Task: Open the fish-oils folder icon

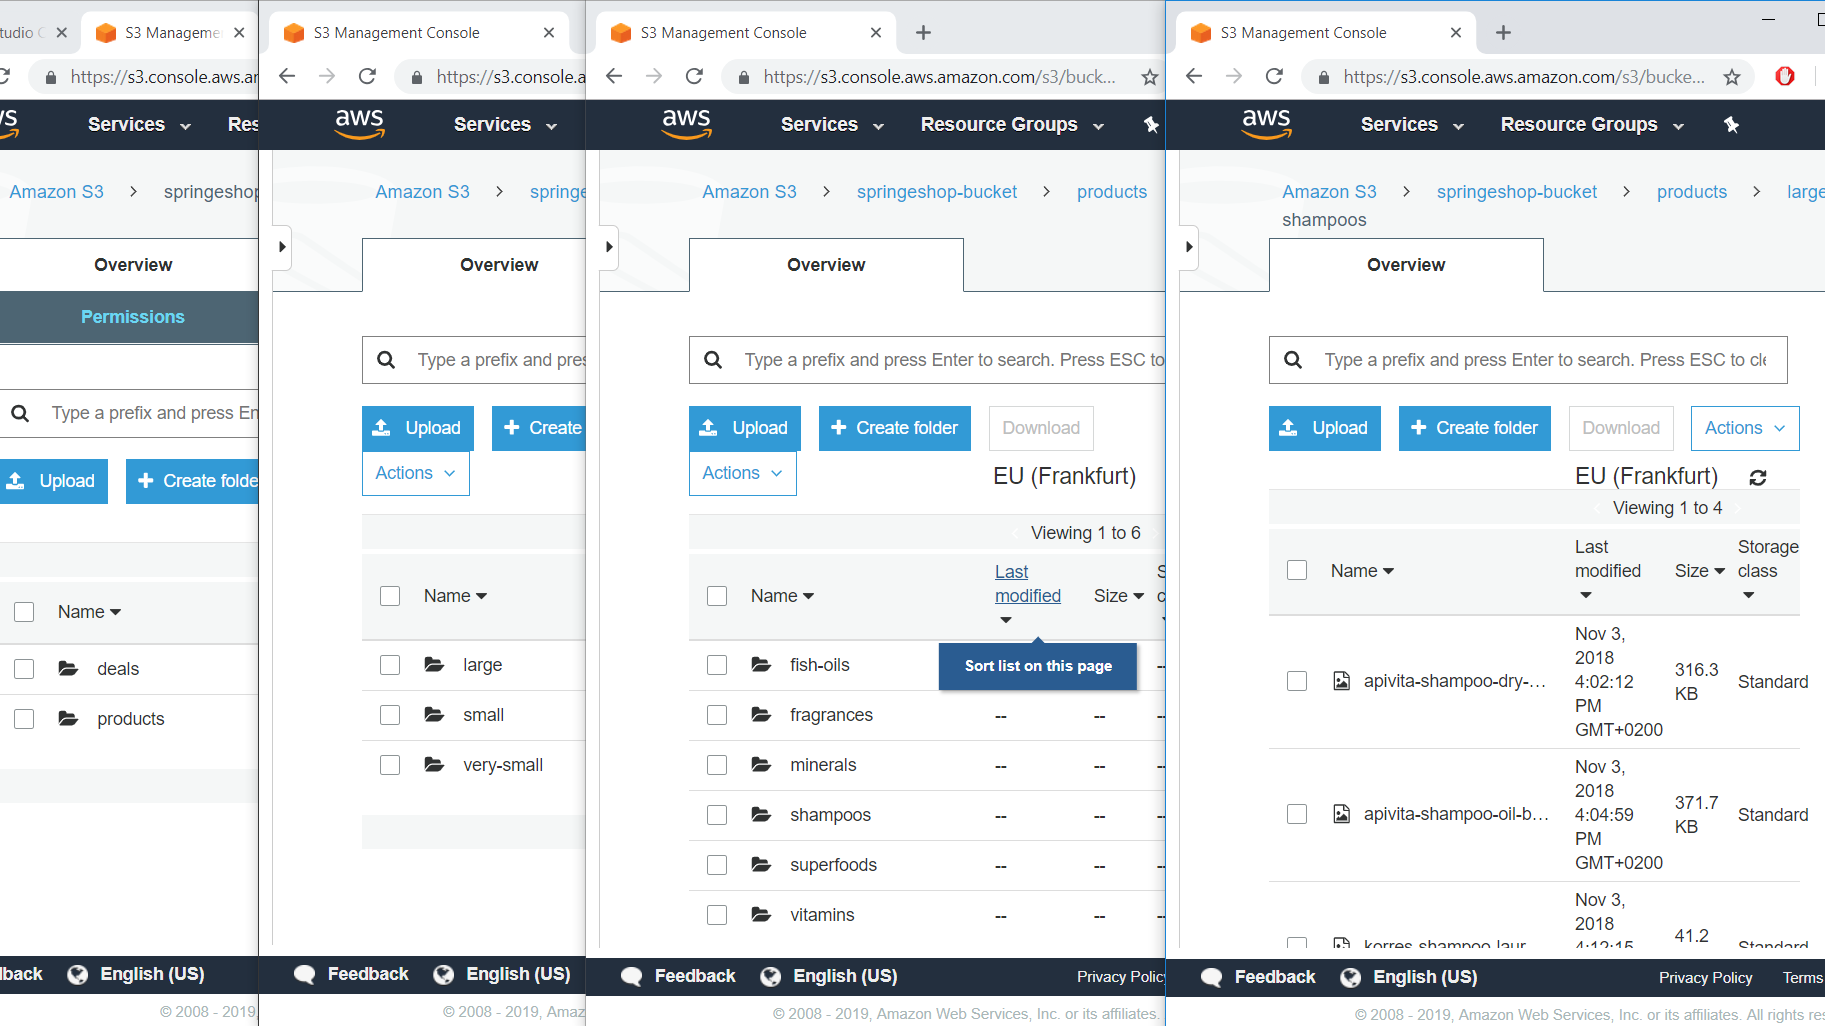Action: click(x=761, y=664)
